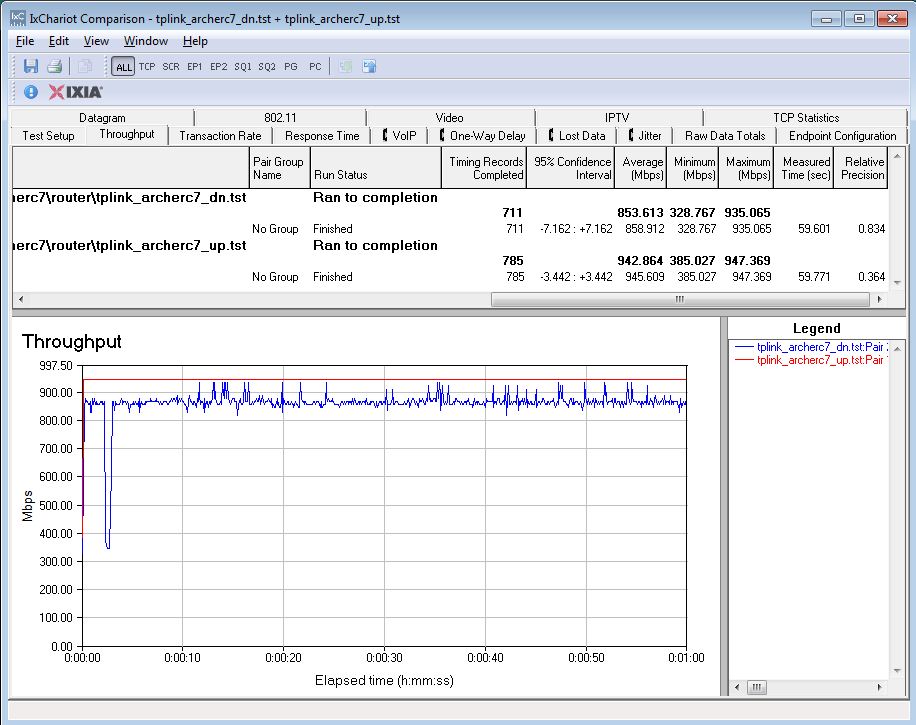Viewport: 916px width, 725px height.
Task: Click the table scroll-left arrow
Action: pyautogui.click(x=21, y=299)
